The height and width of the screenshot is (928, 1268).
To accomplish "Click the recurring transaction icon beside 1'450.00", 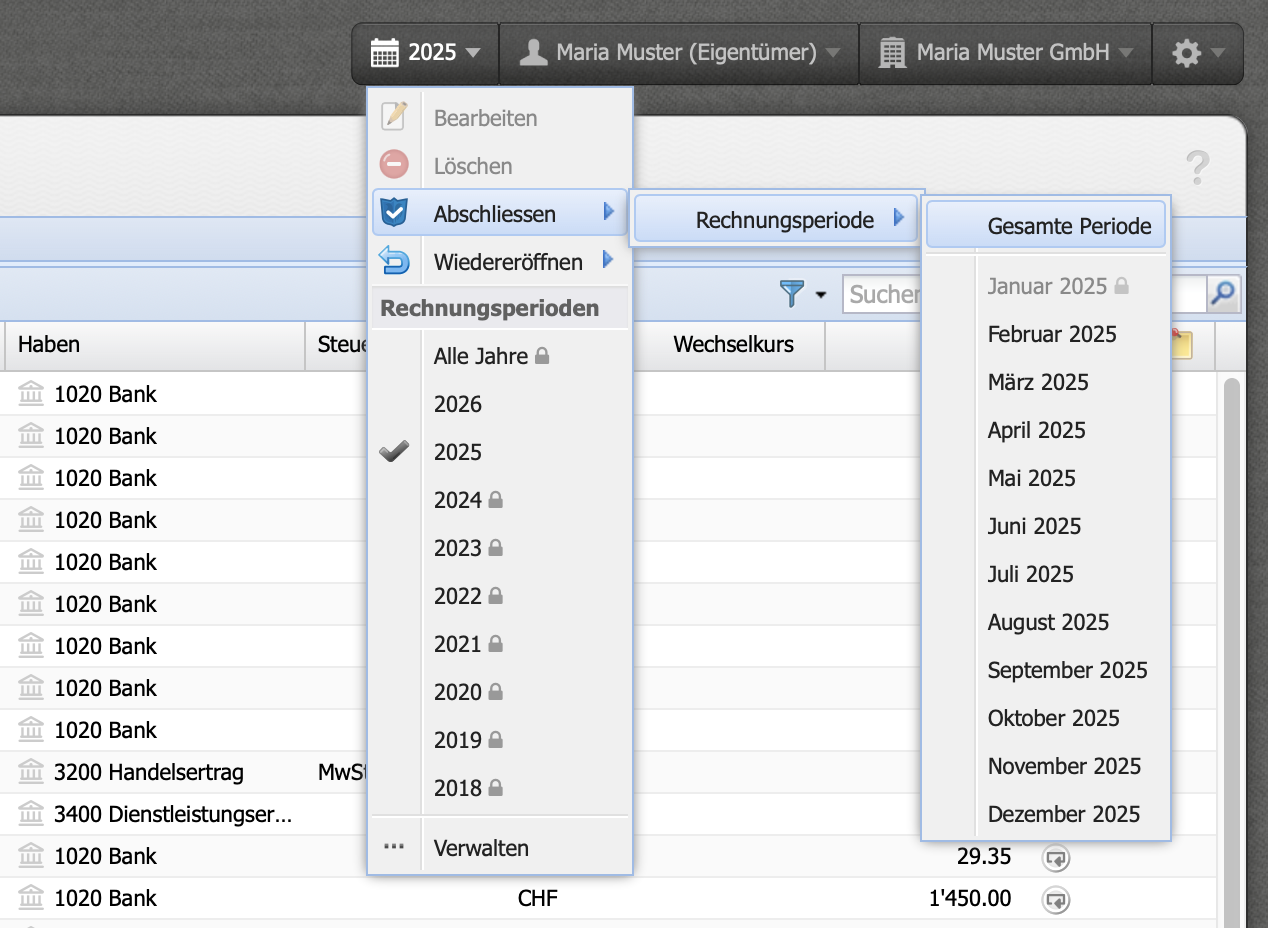I will [1056, 900].
